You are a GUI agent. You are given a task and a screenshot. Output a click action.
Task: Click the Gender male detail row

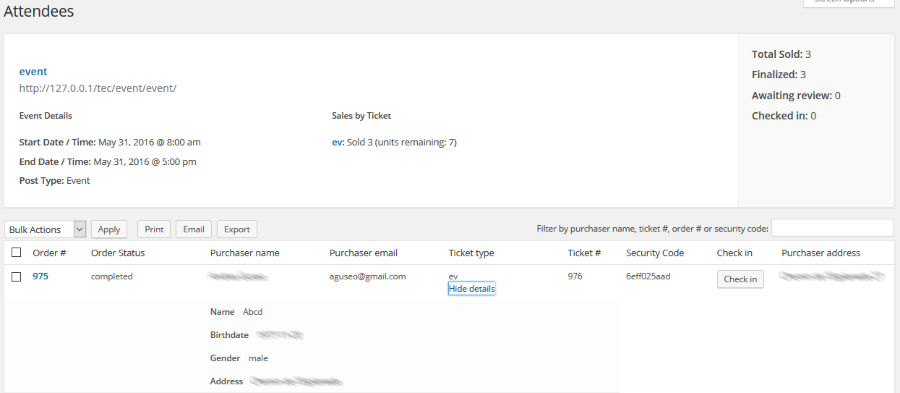pyautogui.click(x=239, y=358)
